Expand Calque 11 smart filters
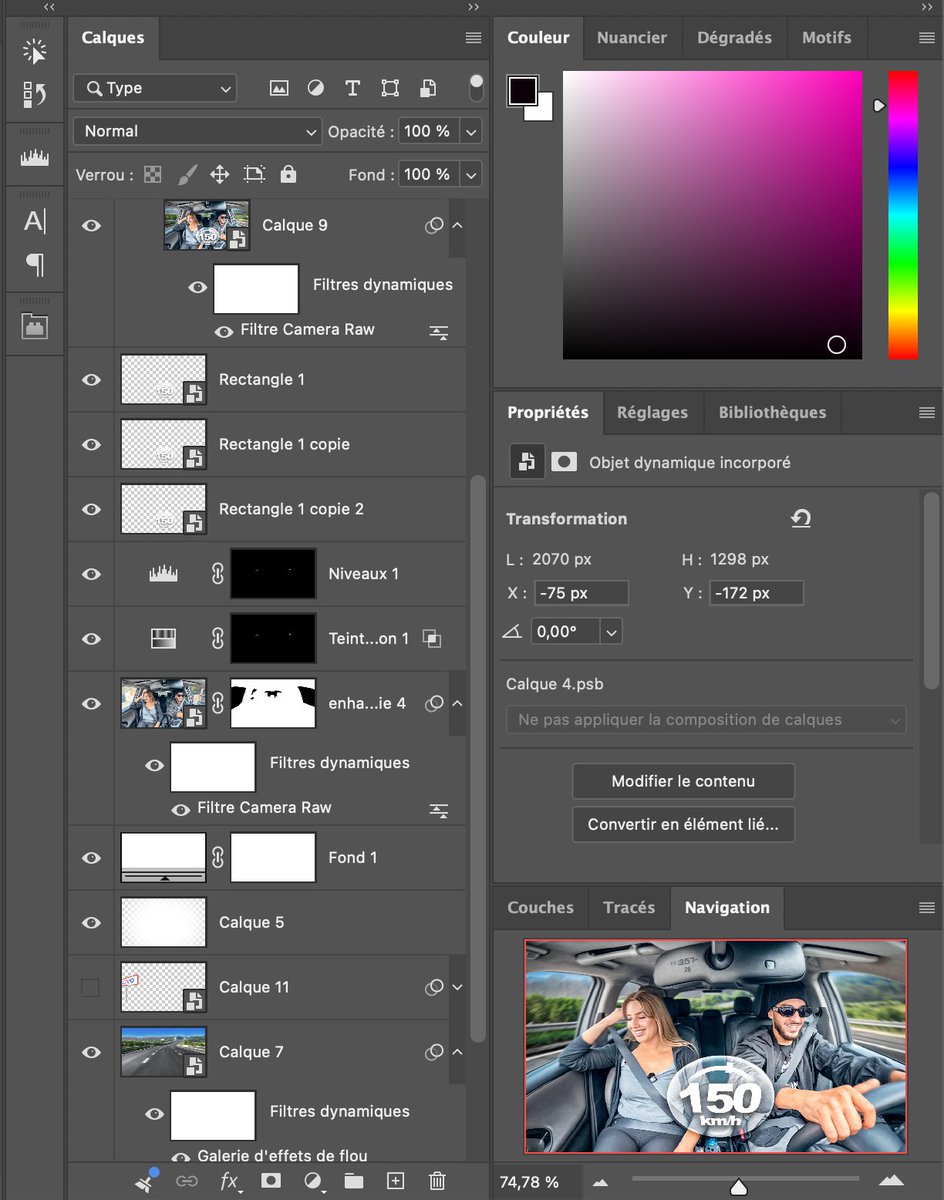Viewport: 944px width, 1200px height. (x=457, y=987)
